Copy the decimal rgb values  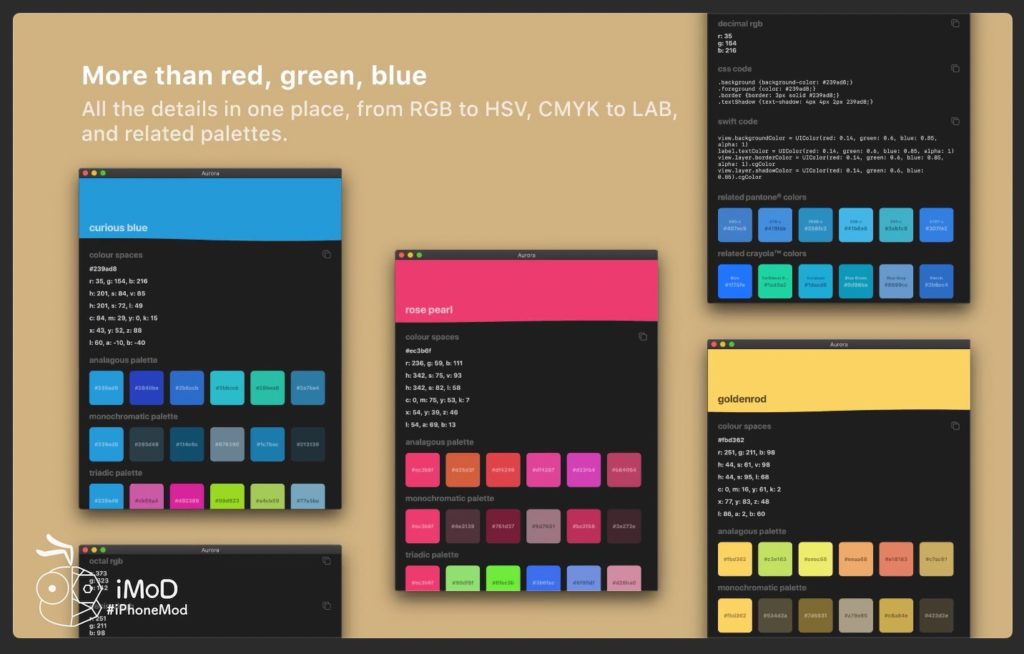point(955,23)
